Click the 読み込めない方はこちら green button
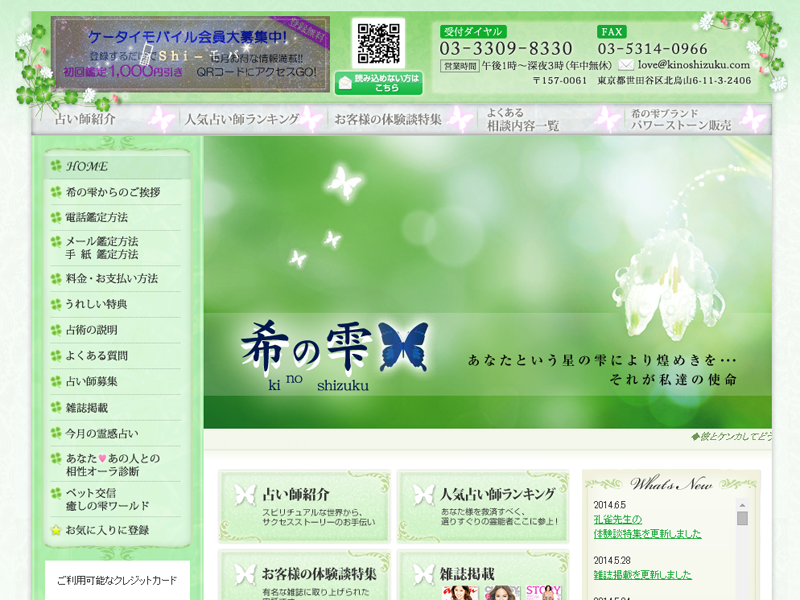 click(x=379, y=83)
